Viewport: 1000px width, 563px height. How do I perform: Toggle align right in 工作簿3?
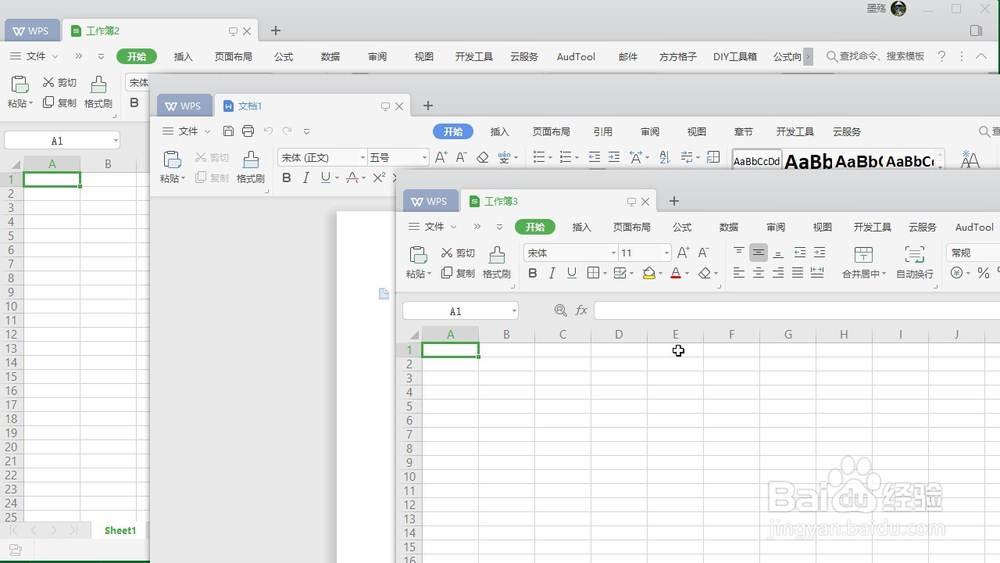778,274
